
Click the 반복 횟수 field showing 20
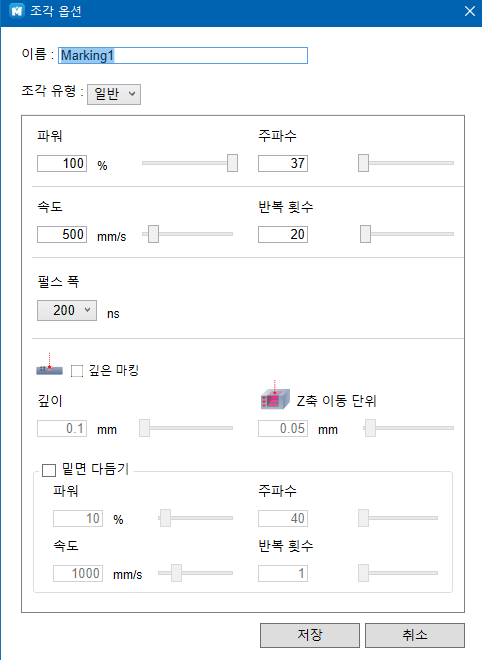click(x=283, y=234)
